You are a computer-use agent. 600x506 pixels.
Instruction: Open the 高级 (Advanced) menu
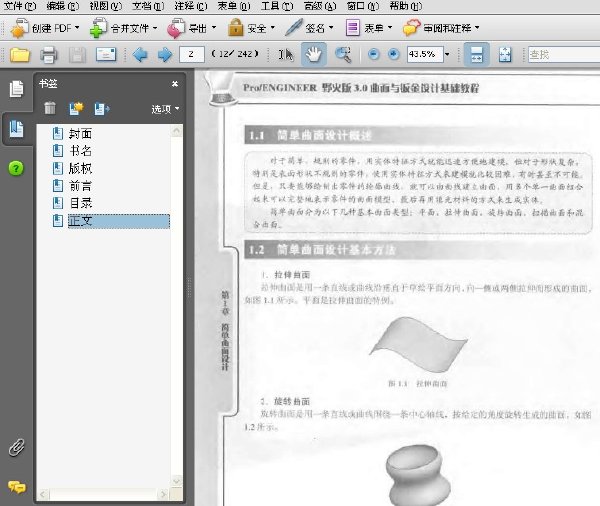pos(320,6)
